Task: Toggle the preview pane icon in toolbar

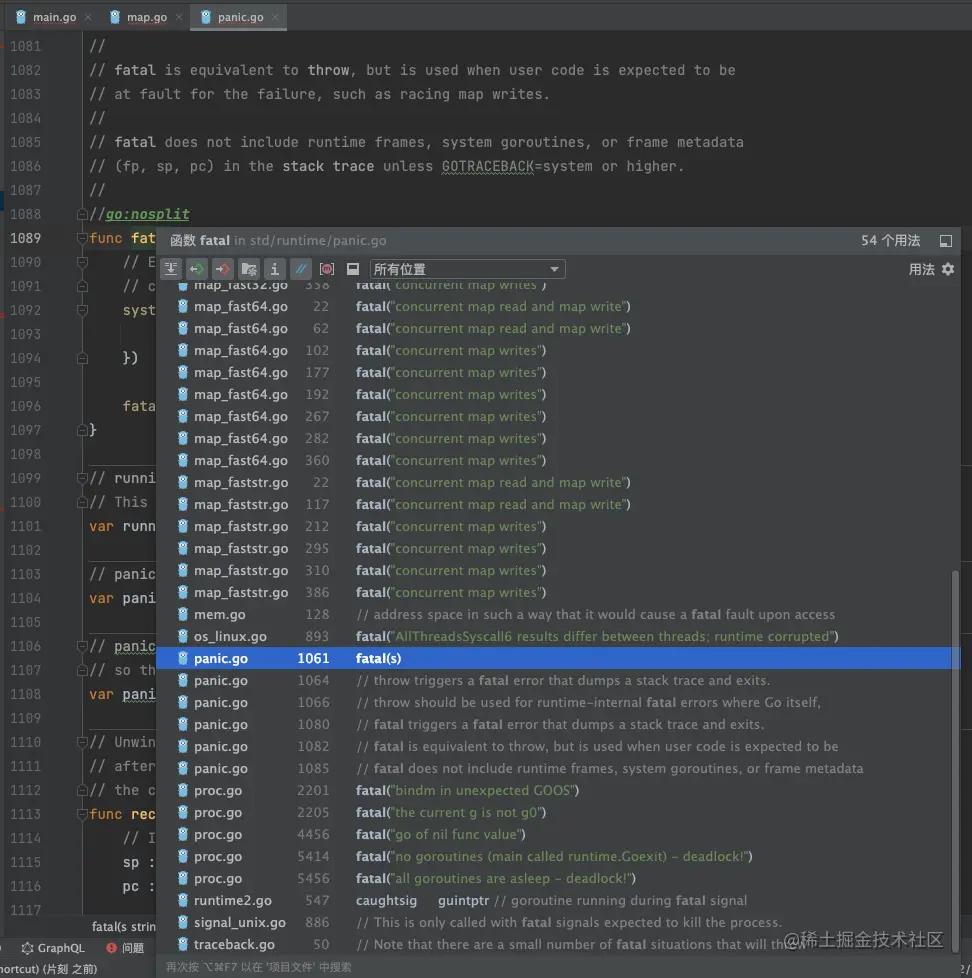Action: [353, 269]
